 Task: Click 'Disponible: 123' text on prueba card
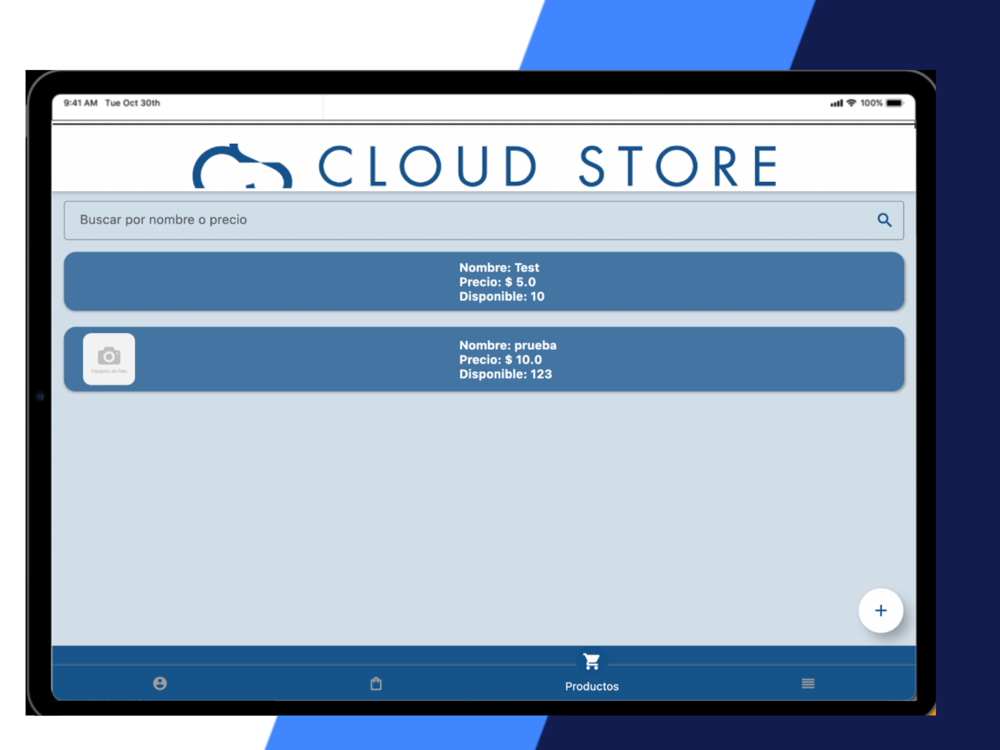(x=506, y=374)
